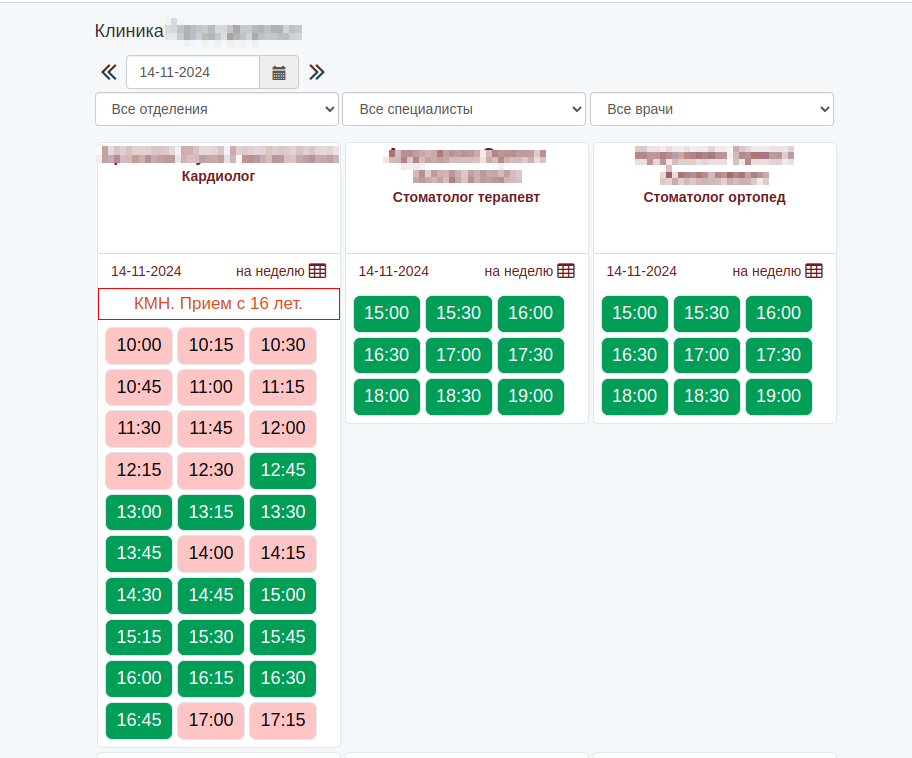The height and width of the screenshot is (758, 912).
Task: Click Стоматолог ортопед weekly schedule grid icon
Action: point(814,271)
